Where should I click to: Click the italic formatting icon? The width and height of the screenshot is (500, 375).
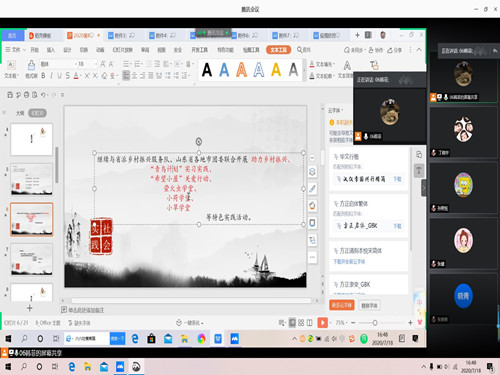(51, 76)
